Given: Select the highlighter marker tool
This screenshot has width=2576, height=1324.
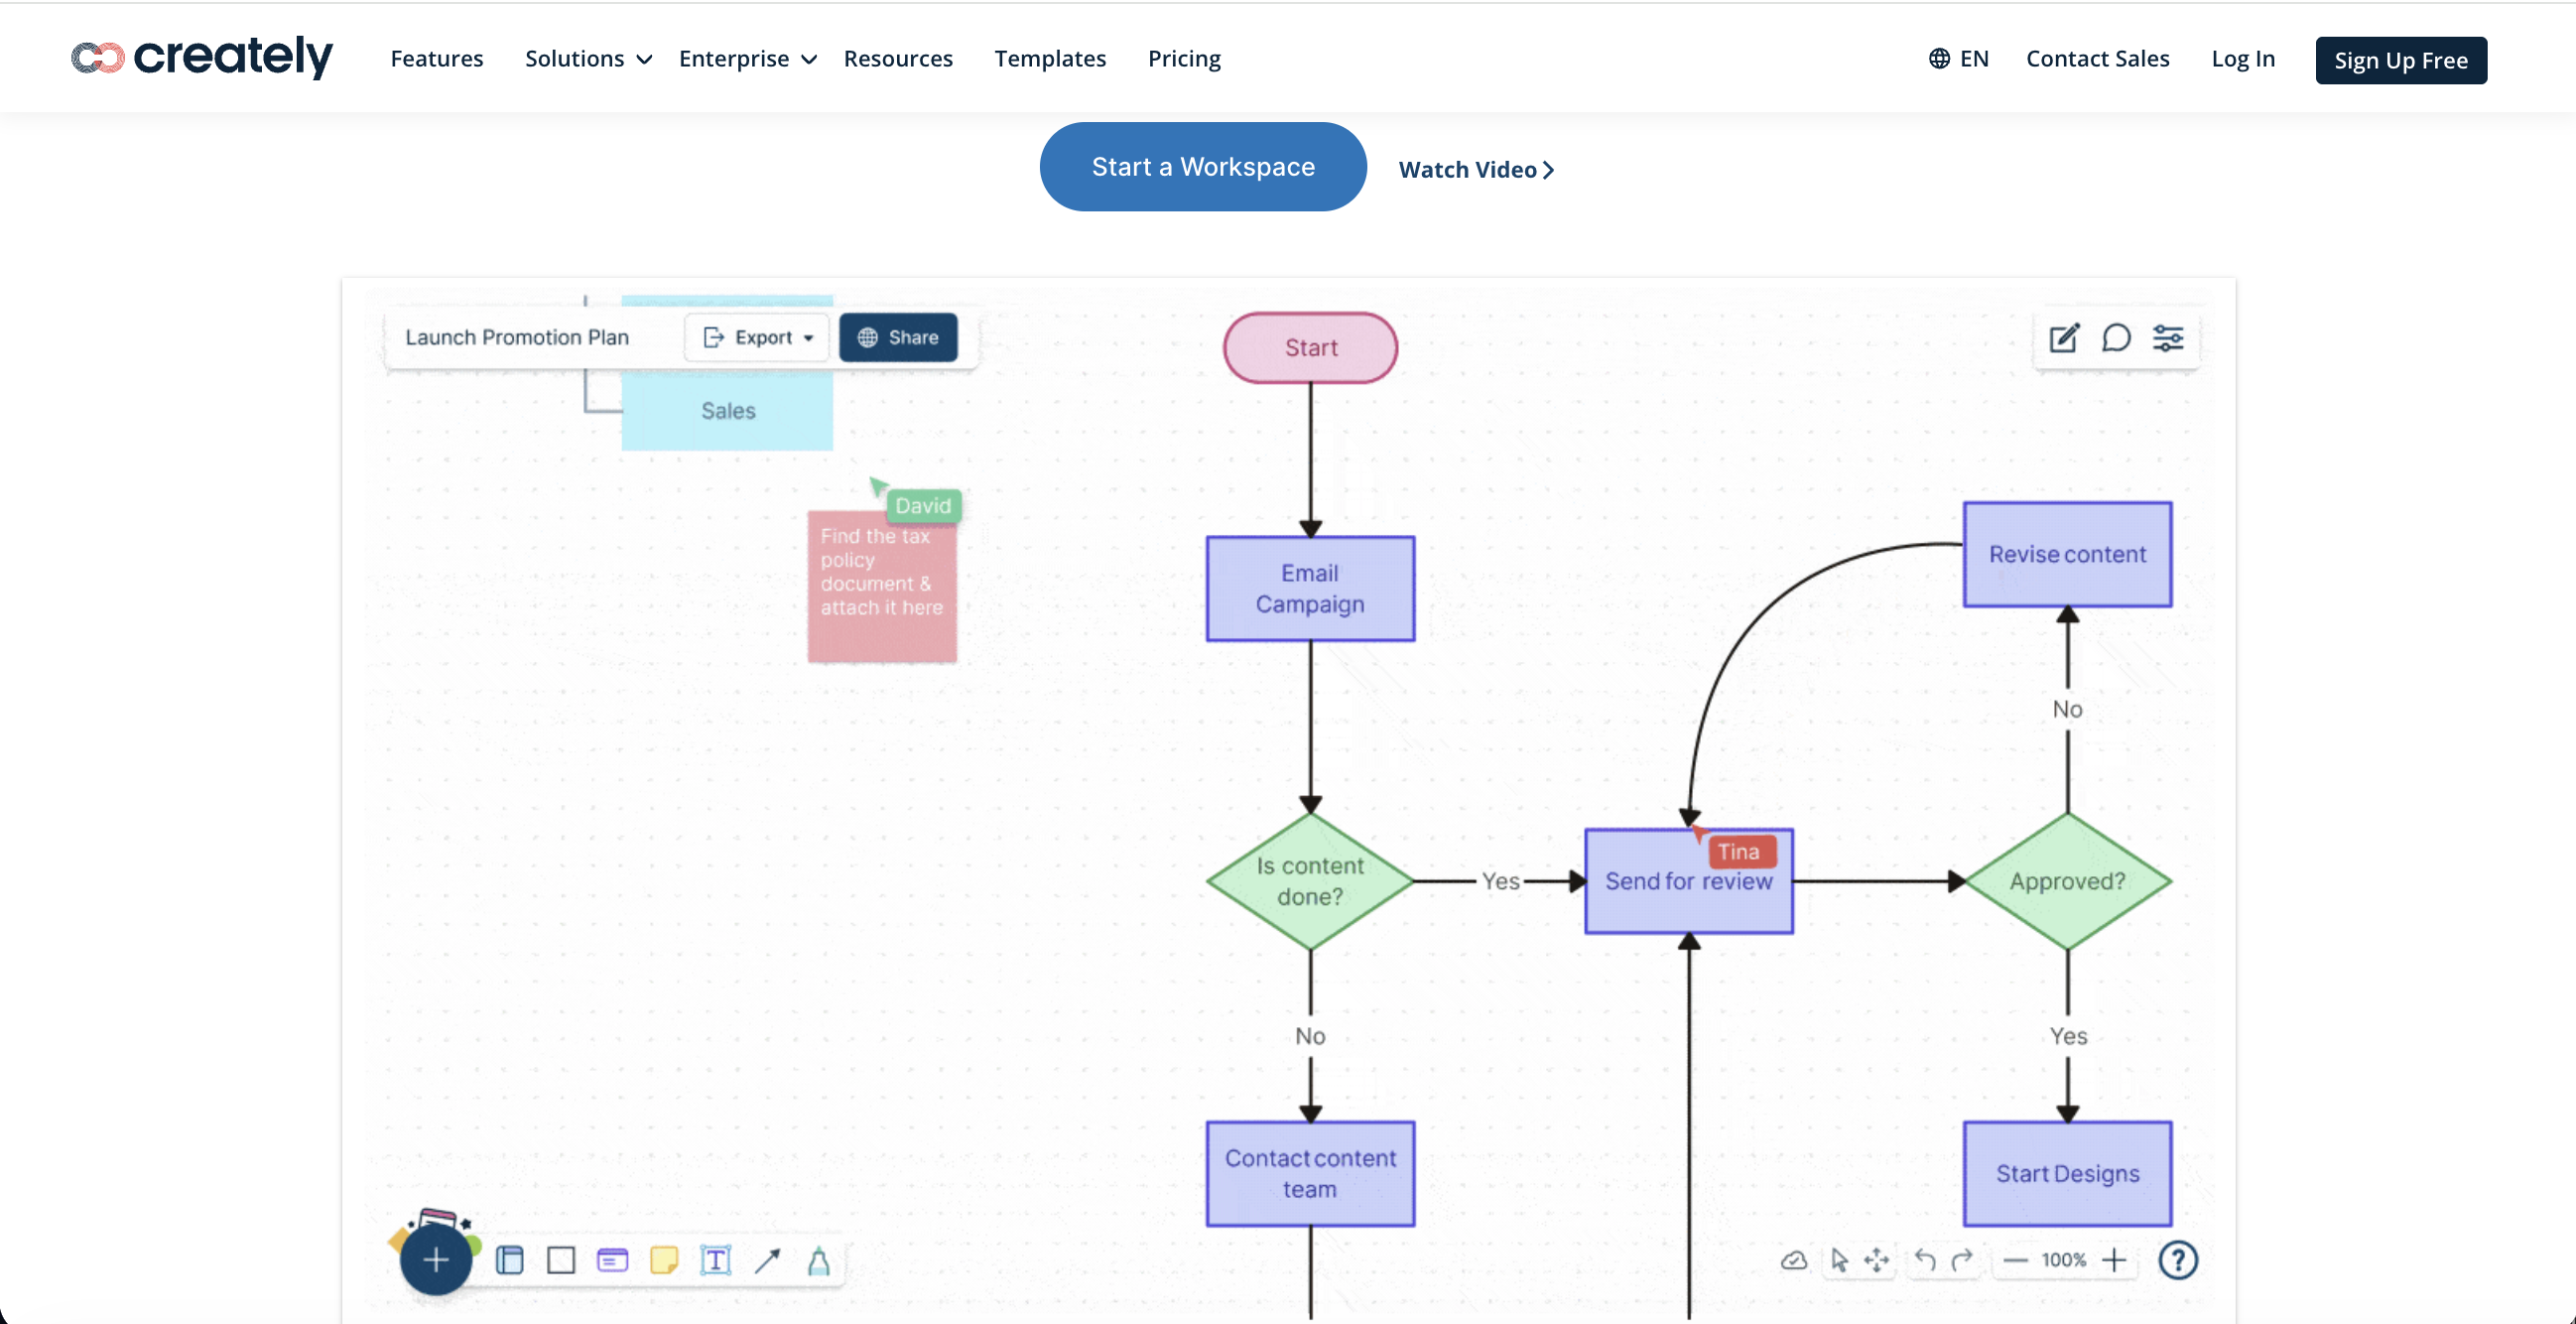Looking at the screenshot, I should pyautogui.click(x=819, y=1262).
